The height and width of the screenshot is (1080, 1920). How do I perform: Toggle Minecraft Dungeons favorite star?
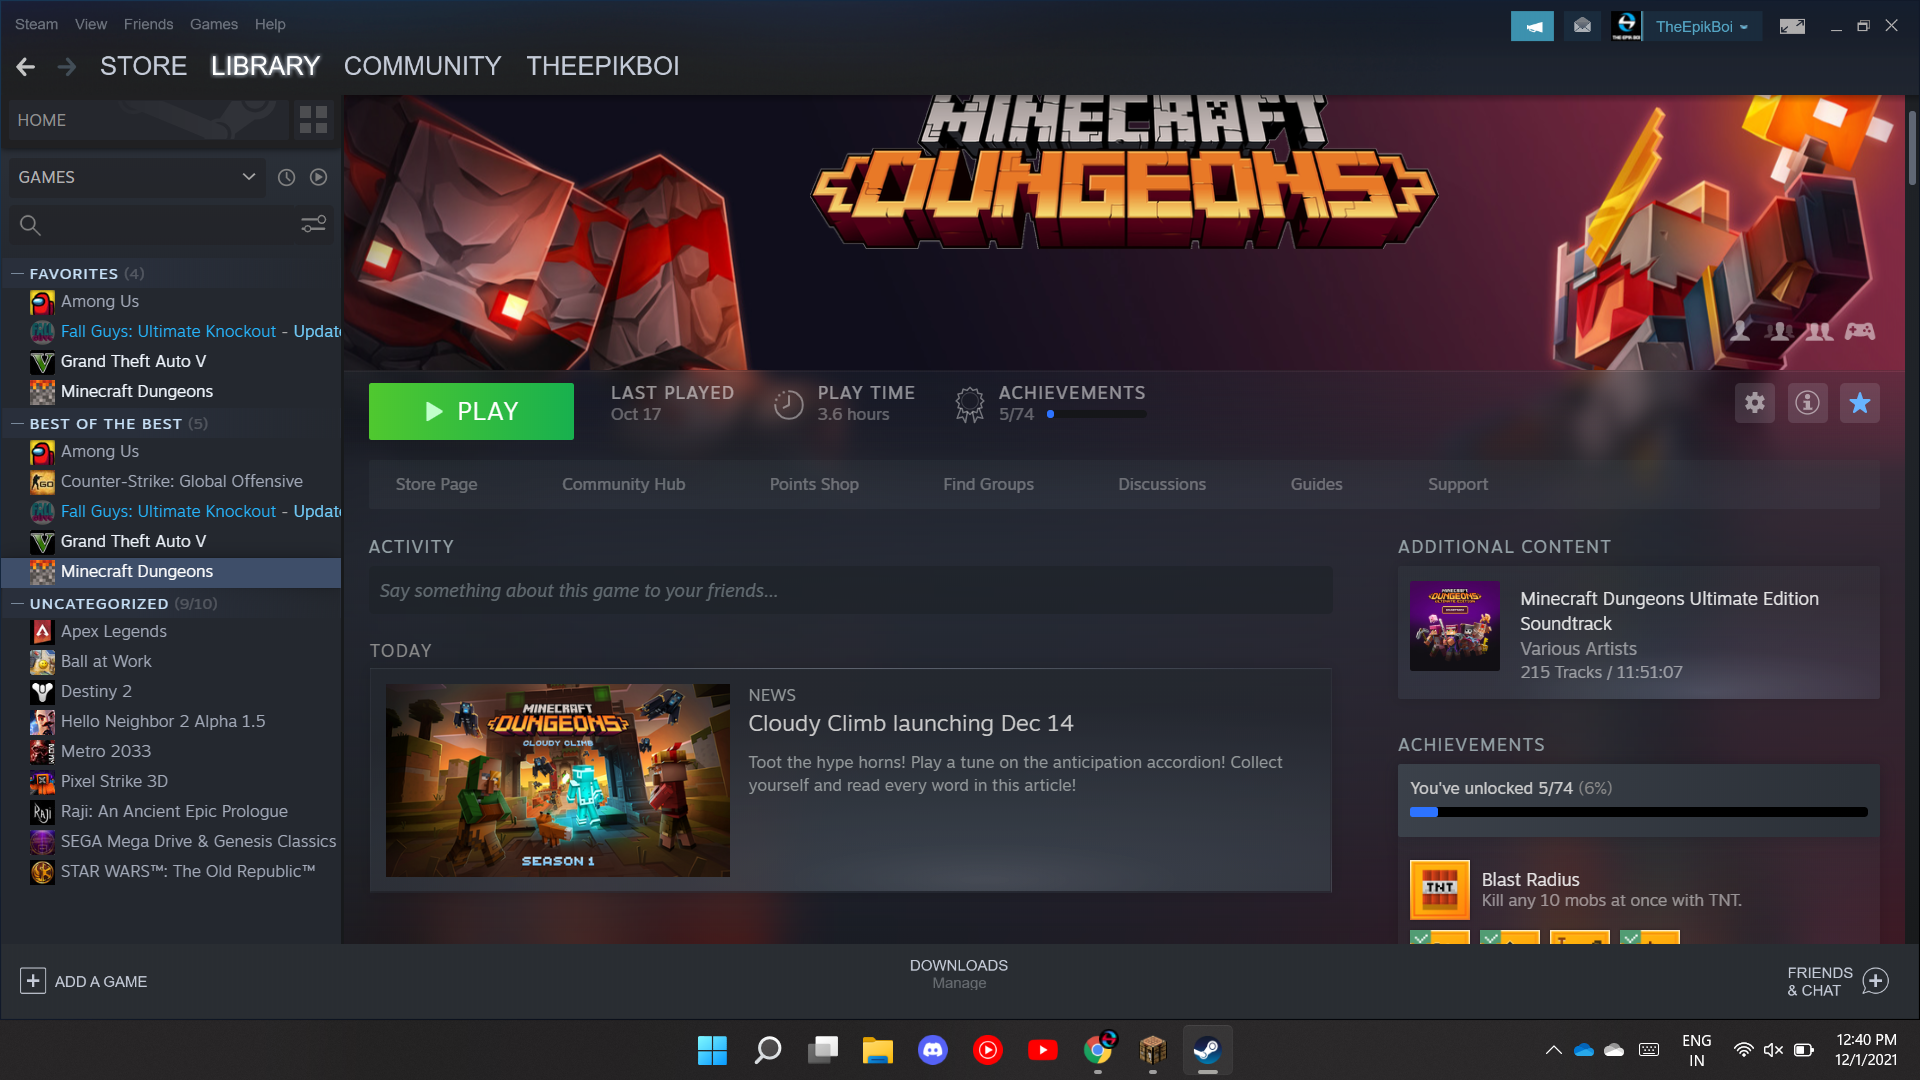(1859, 403)
